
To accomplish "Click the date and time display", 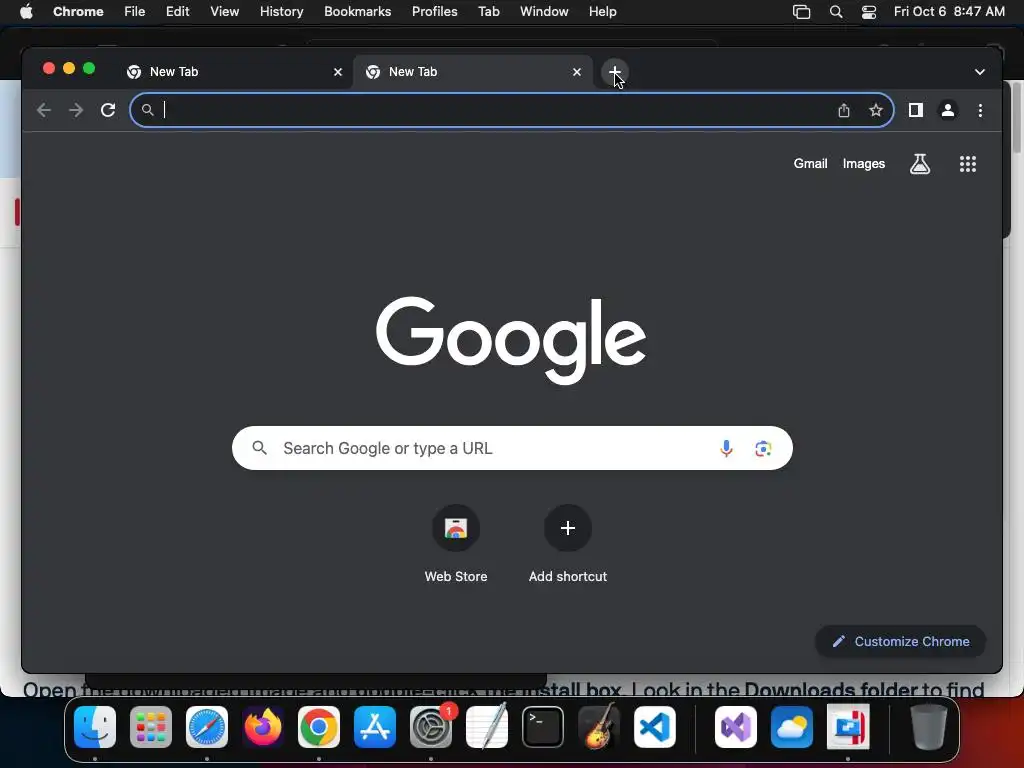I will coord(949,11).
